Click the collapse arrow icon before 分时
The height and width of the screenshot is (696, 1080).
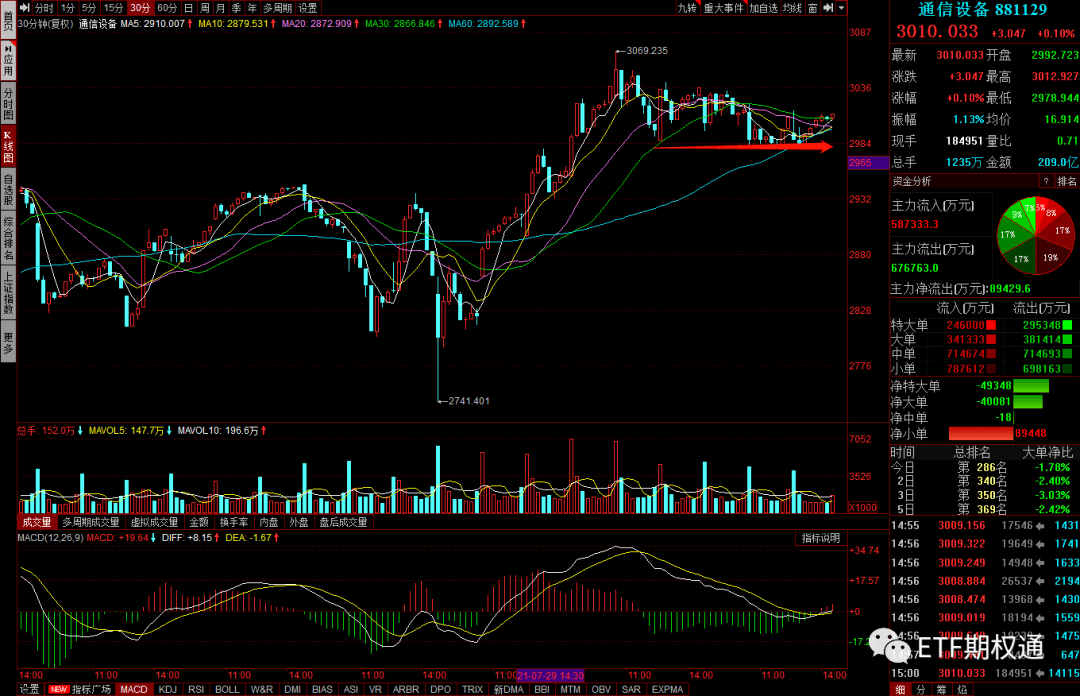pyautogui.click(x=25, y=8)
